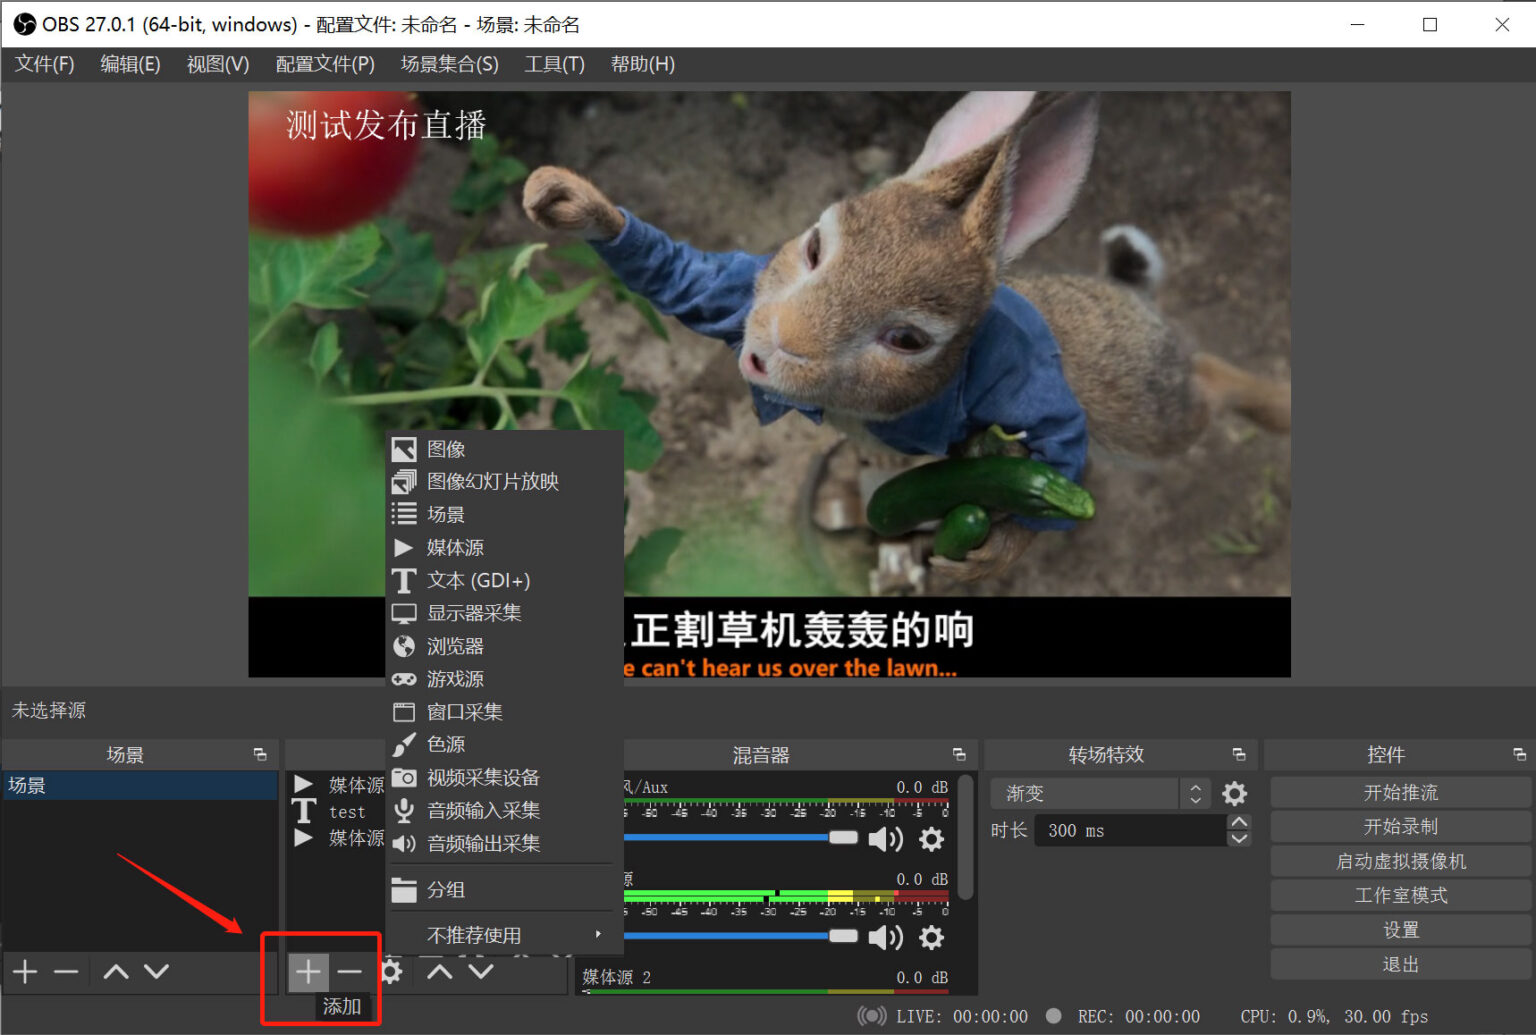Remove the source with the minus icon

pyautogui.click(x=349, y=971)
